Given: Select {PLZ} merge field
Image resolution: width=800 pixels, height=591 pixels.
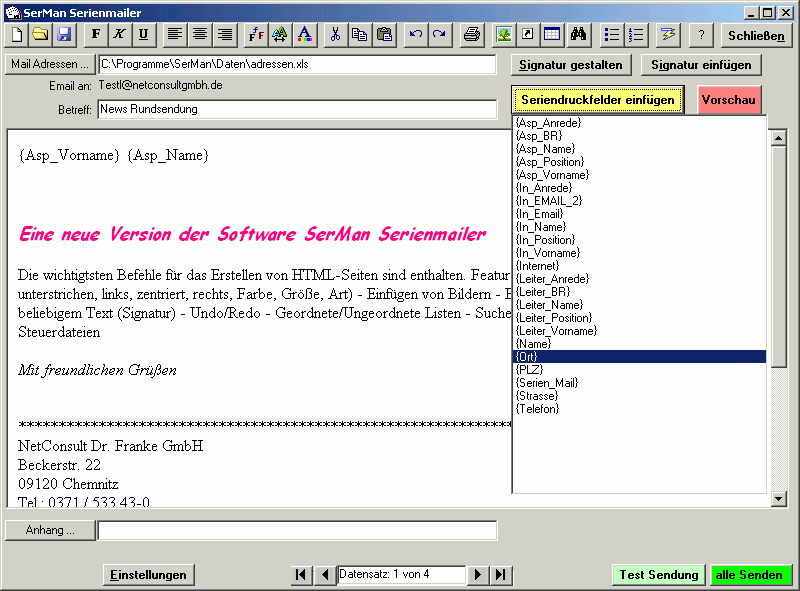Looking at the screenshot, I should pos(639,370).
